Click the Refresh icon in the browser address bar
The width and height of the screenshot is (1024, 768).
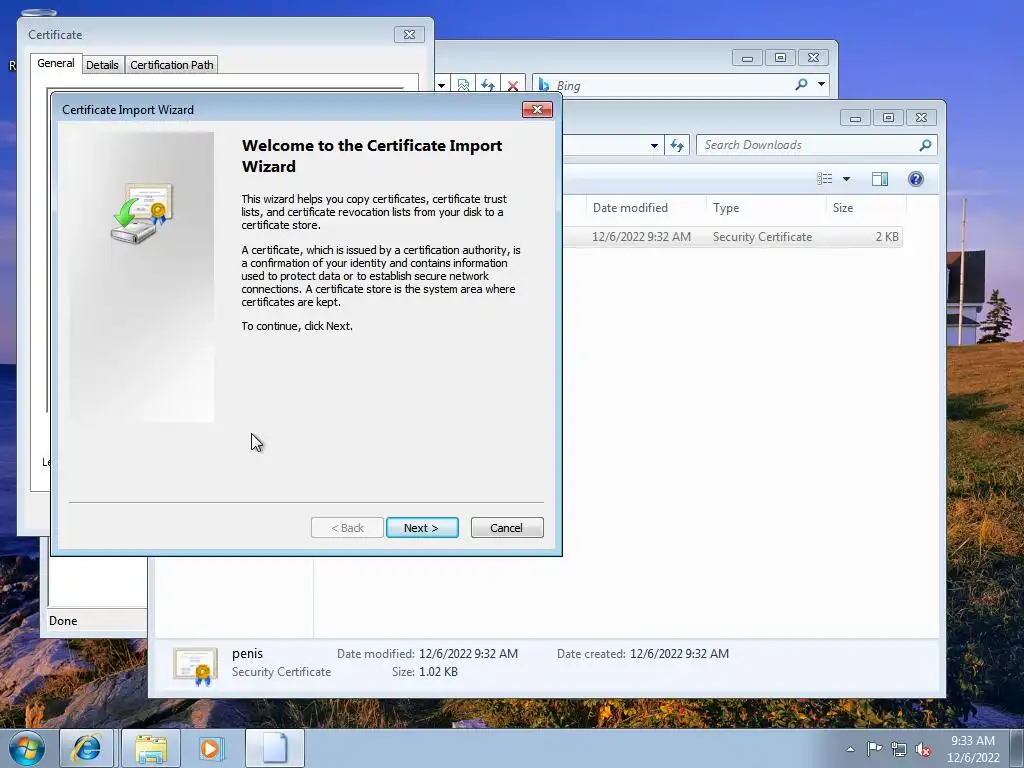coord(488,86)
